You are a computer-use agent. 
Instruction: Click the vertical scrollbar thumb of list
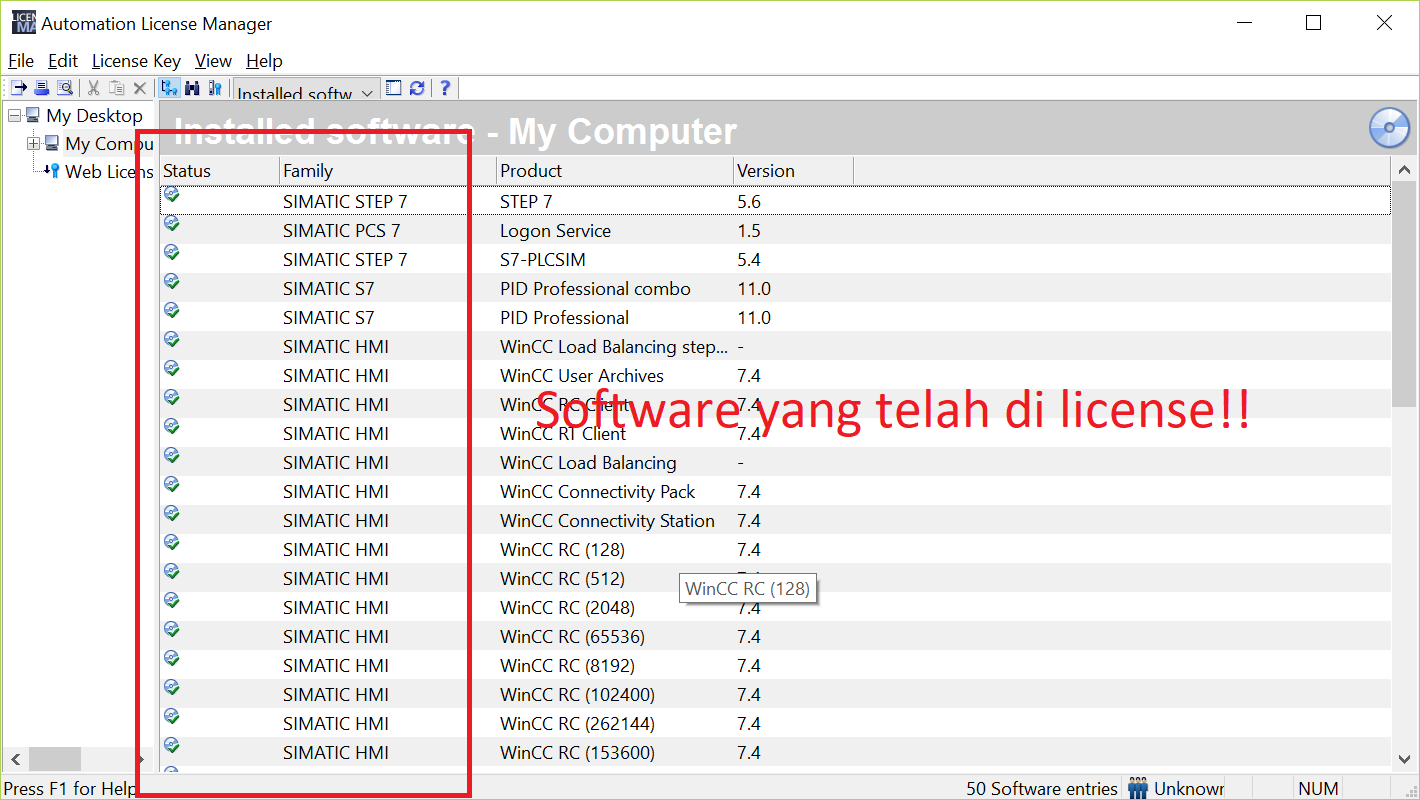point(1403,295)
